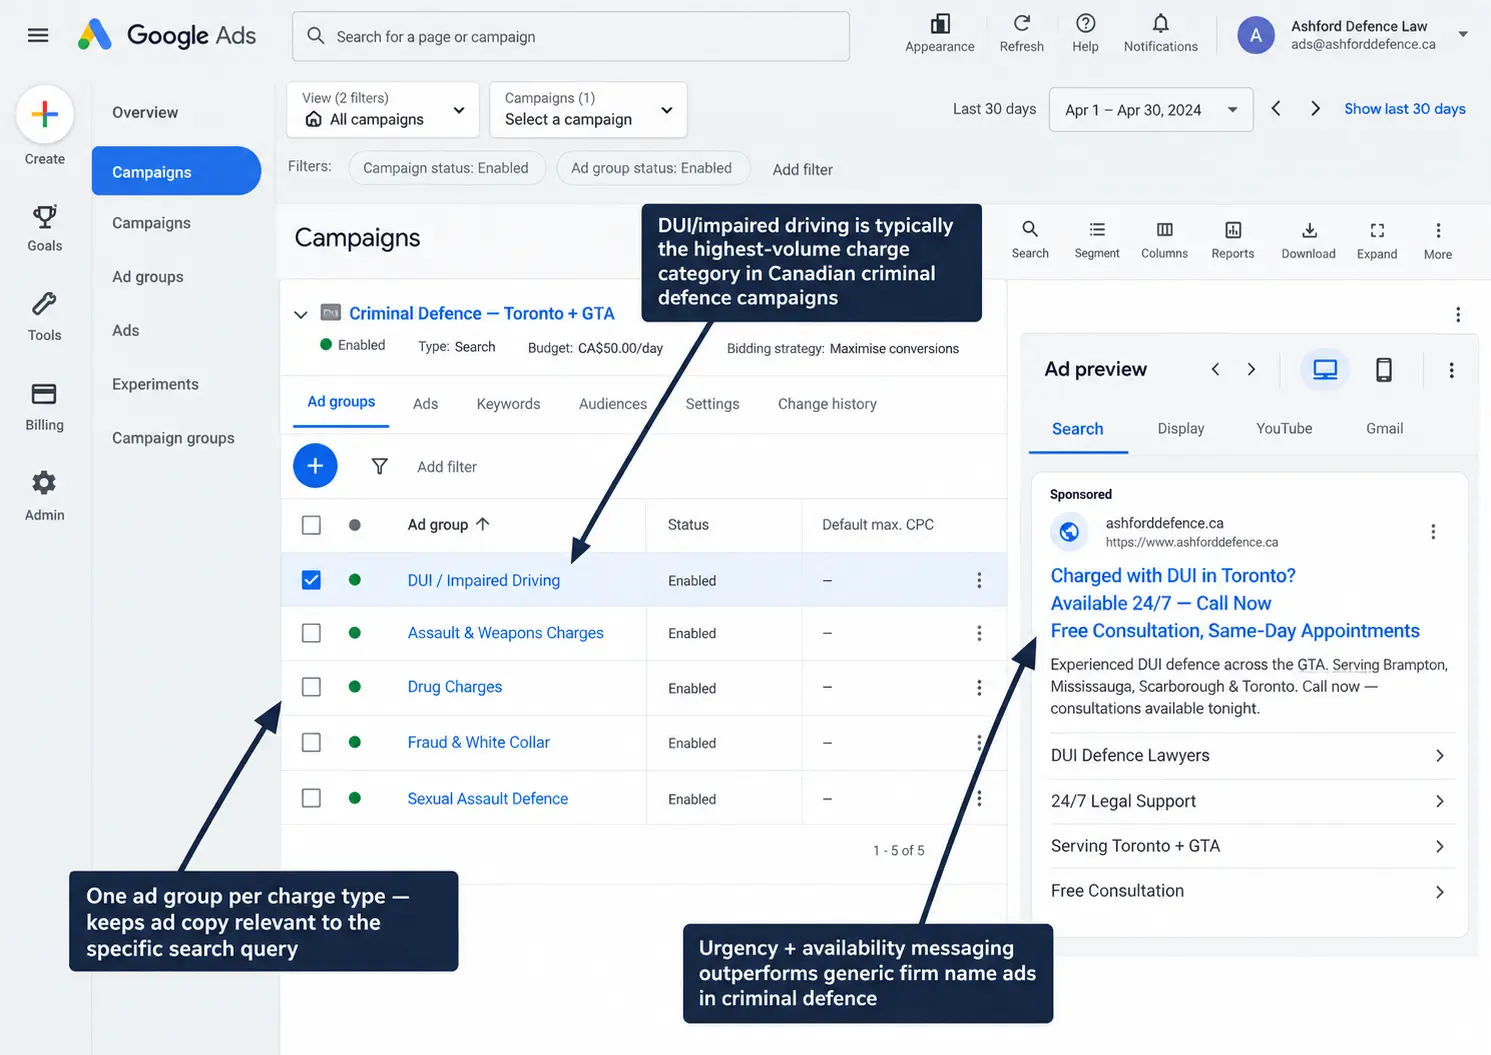Image resolution: width=1491 pixels, height=1055 pixels.
Task: Check the Drug Charges checkbox
Action: 311,687
